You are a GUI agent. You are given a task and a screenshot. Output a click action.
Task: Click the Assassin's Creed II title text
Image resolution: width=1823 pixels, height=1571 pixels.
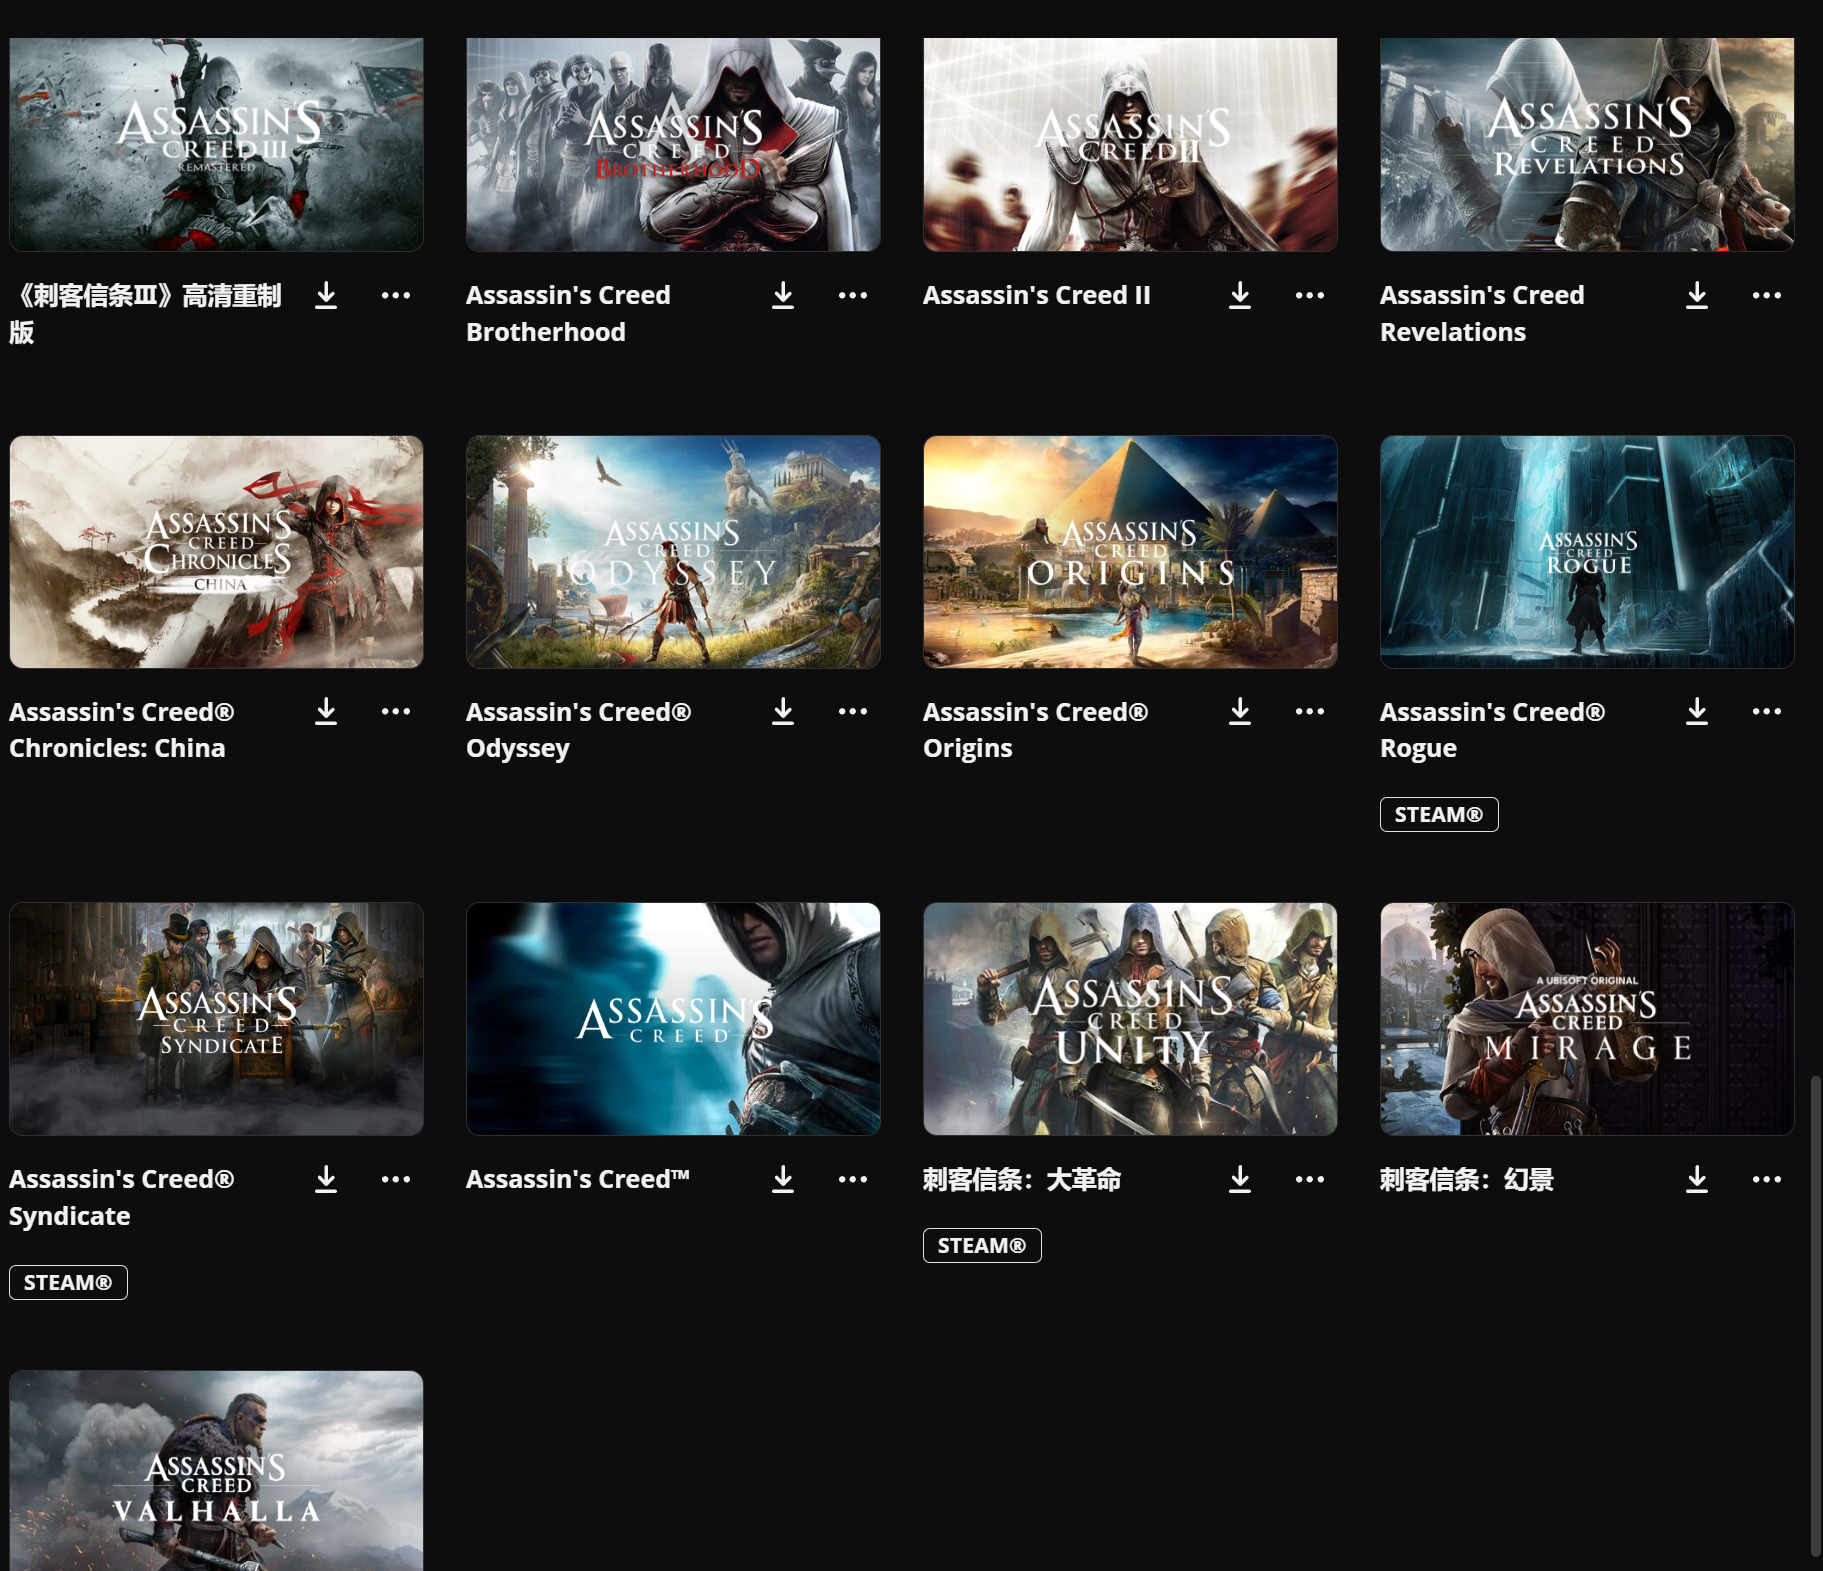[1037, 295]
